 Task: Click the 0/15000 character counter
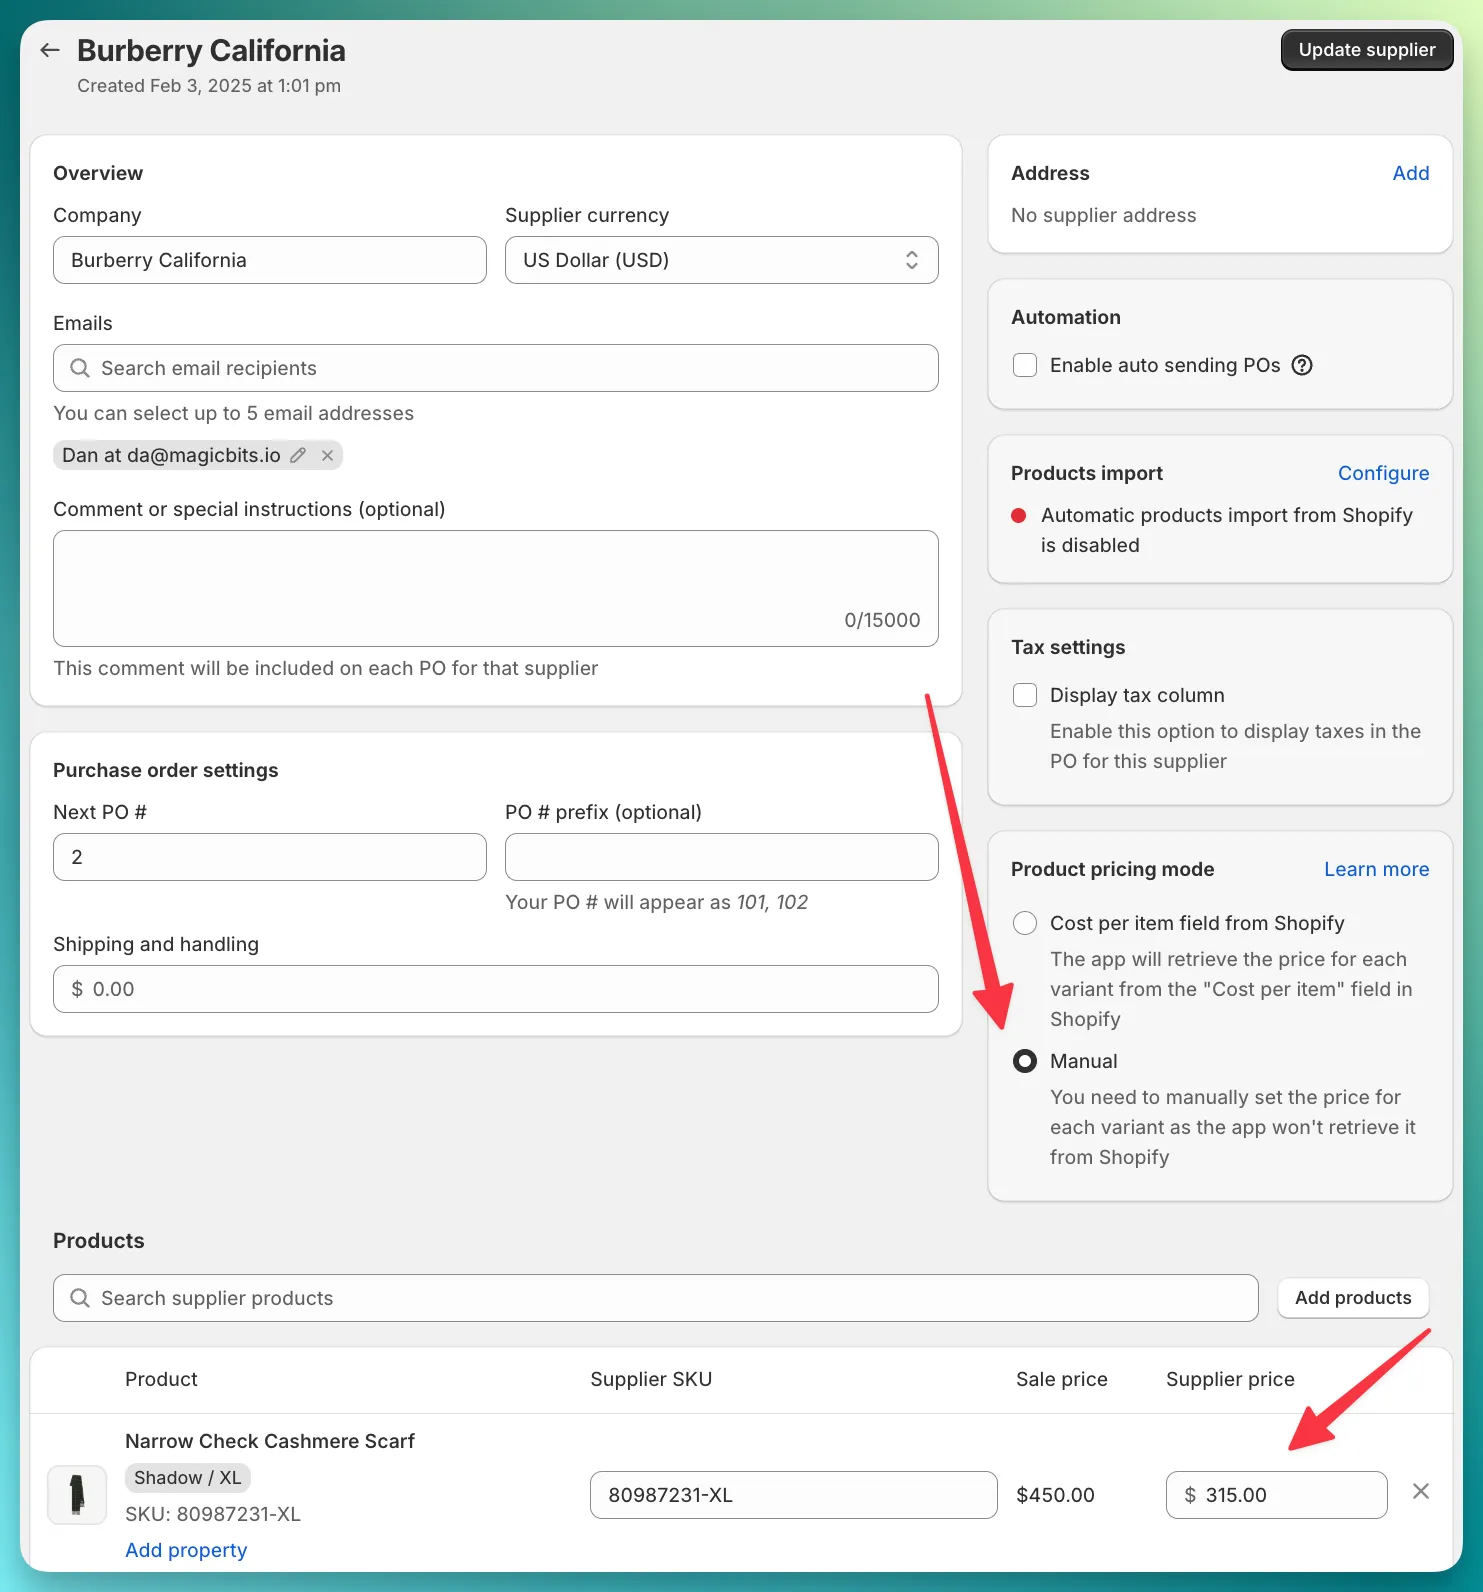882,620
